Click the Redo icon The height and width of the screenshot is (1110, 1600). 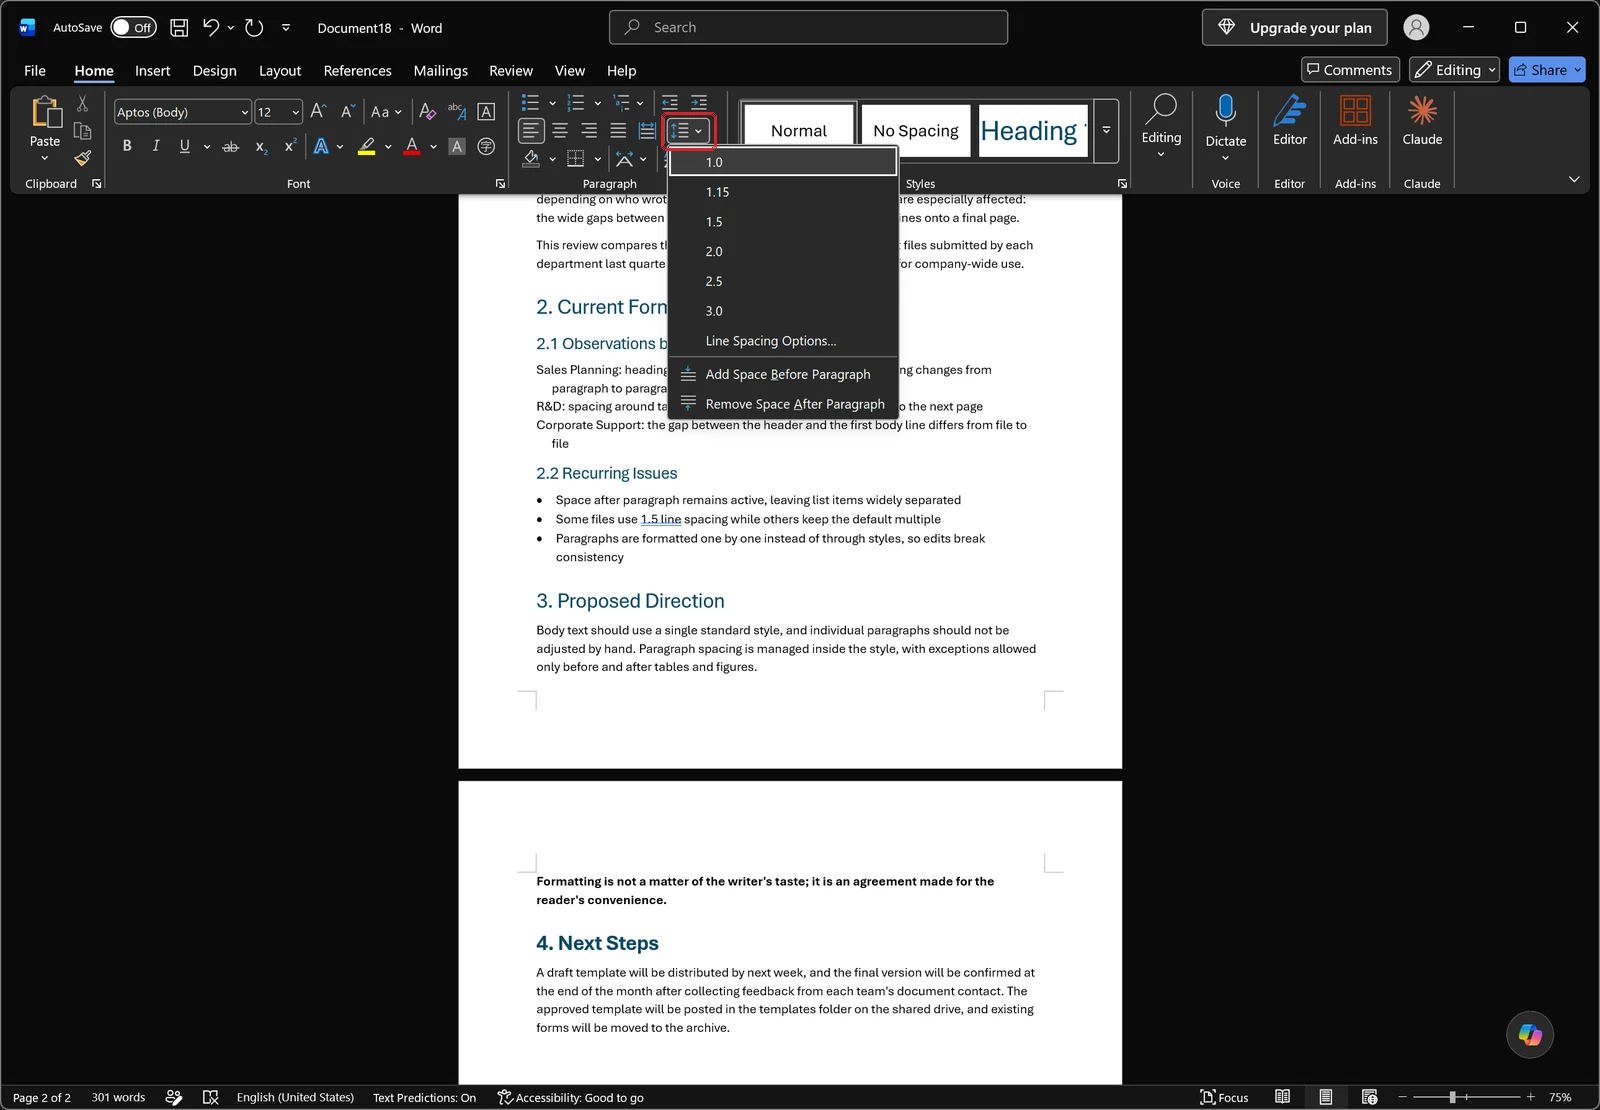point(254,28)
